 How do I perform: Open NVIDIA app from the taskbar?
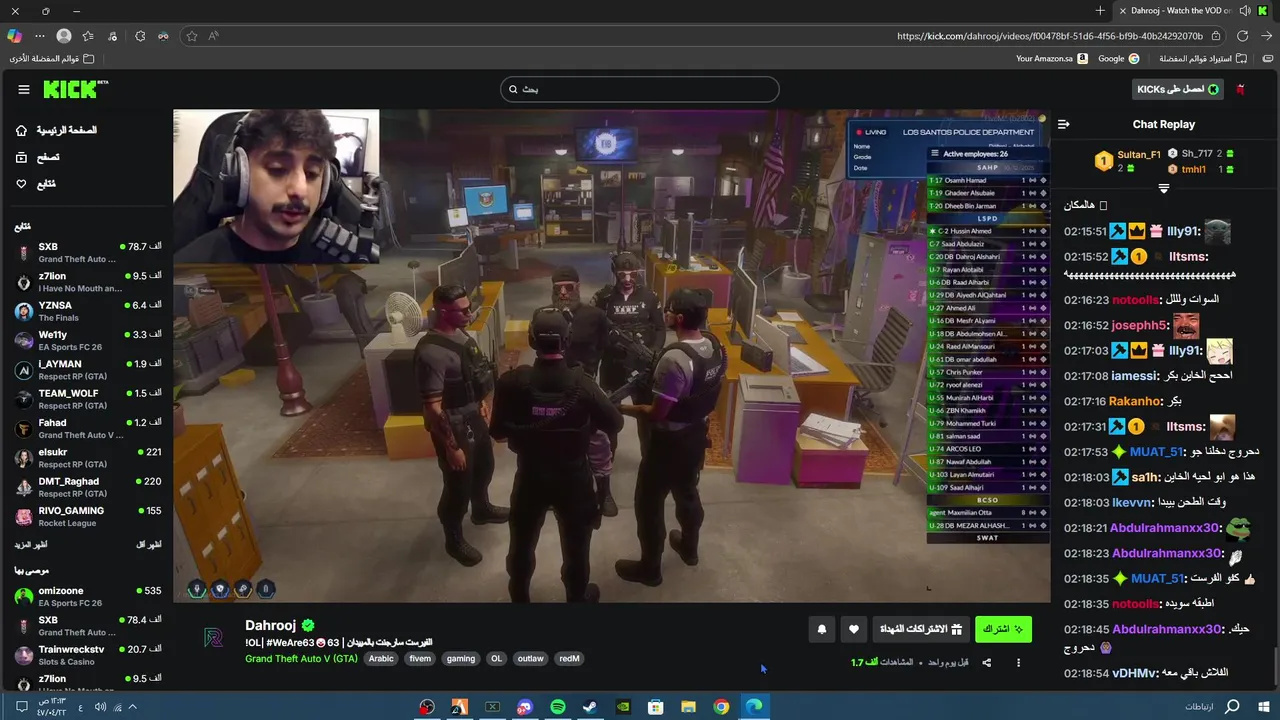623,707
